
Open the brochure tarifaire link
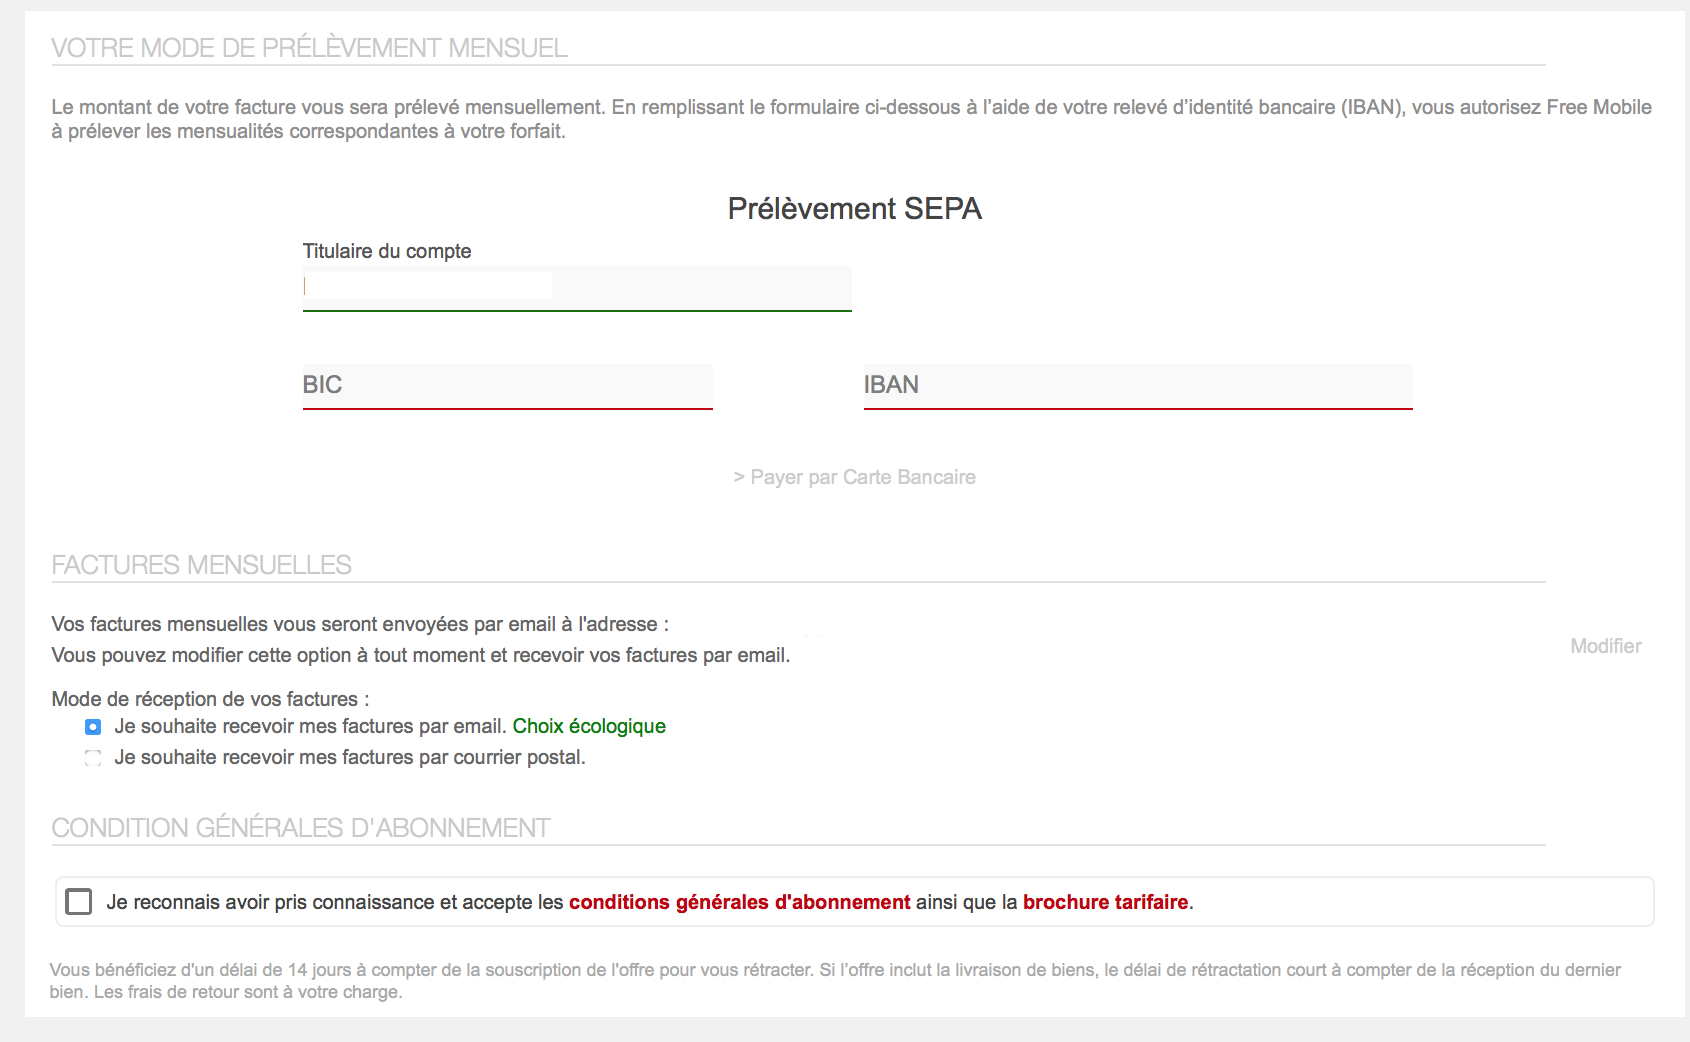(x=1105, y=902)
